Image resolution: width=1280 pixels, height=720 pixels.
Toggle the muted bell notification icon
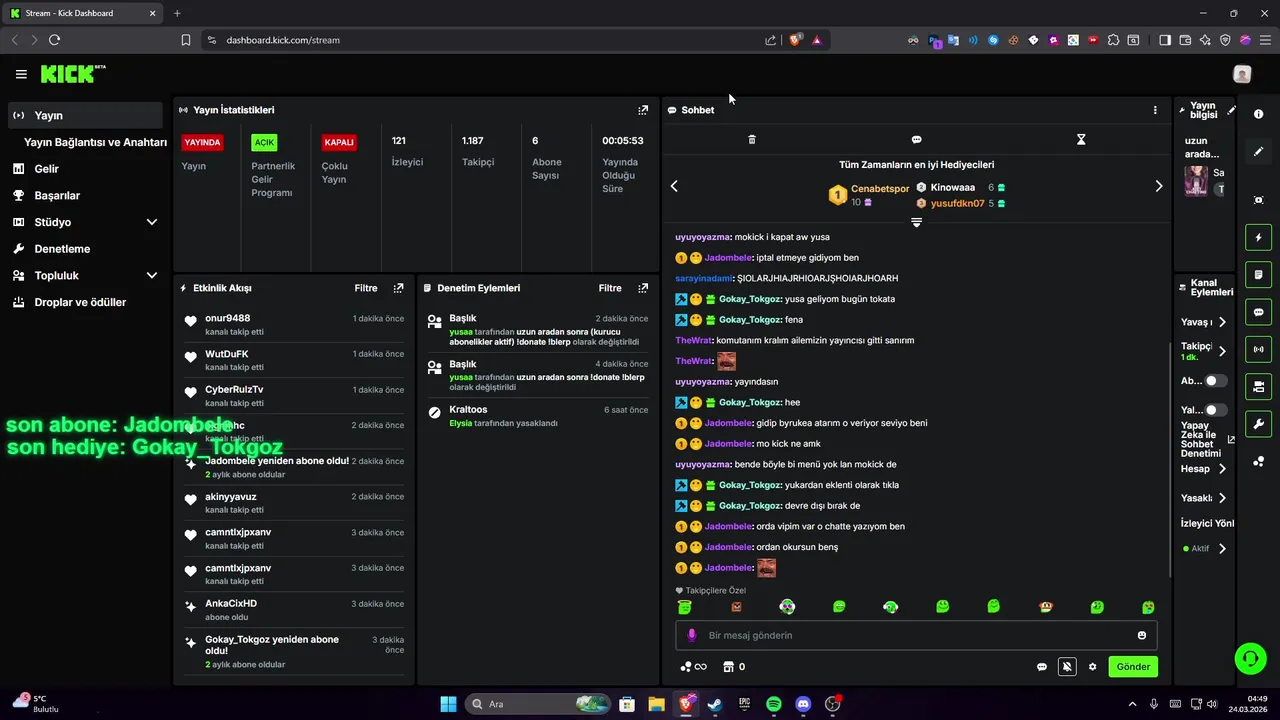[1067, 667]
